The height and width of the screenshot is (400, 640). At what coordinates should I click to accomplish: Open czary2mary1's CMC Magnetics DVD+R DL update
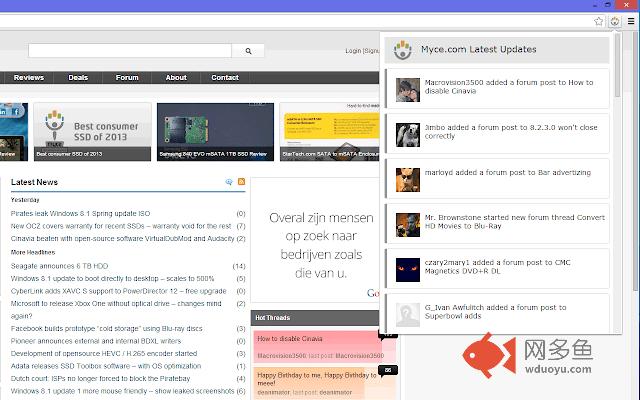[x=497, y=267]
